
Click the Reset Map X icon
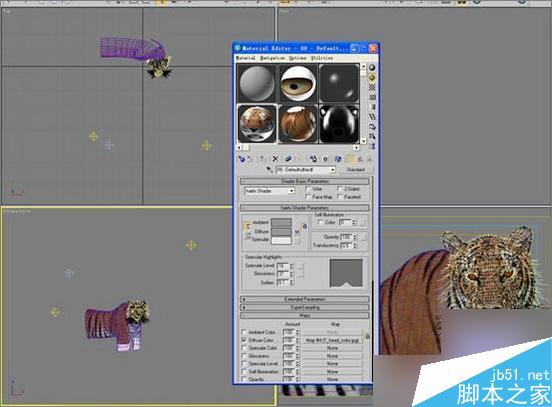tap(275, 159)
